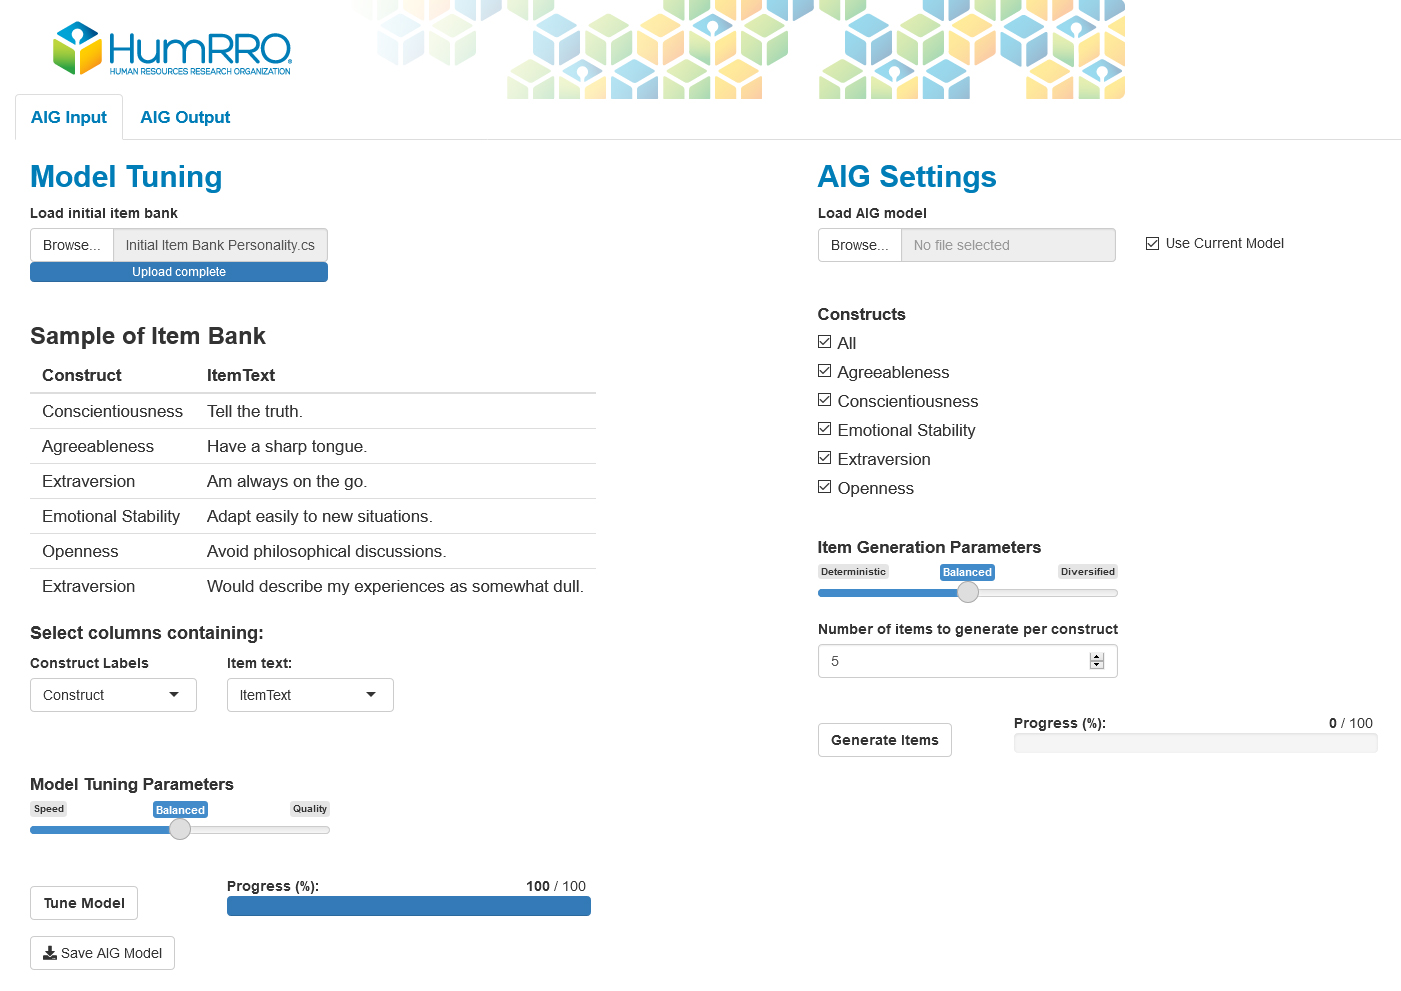The image size is (1401, 991).
Task: Increase number of items using stepper arrow
Action: tap(1097, 657)
